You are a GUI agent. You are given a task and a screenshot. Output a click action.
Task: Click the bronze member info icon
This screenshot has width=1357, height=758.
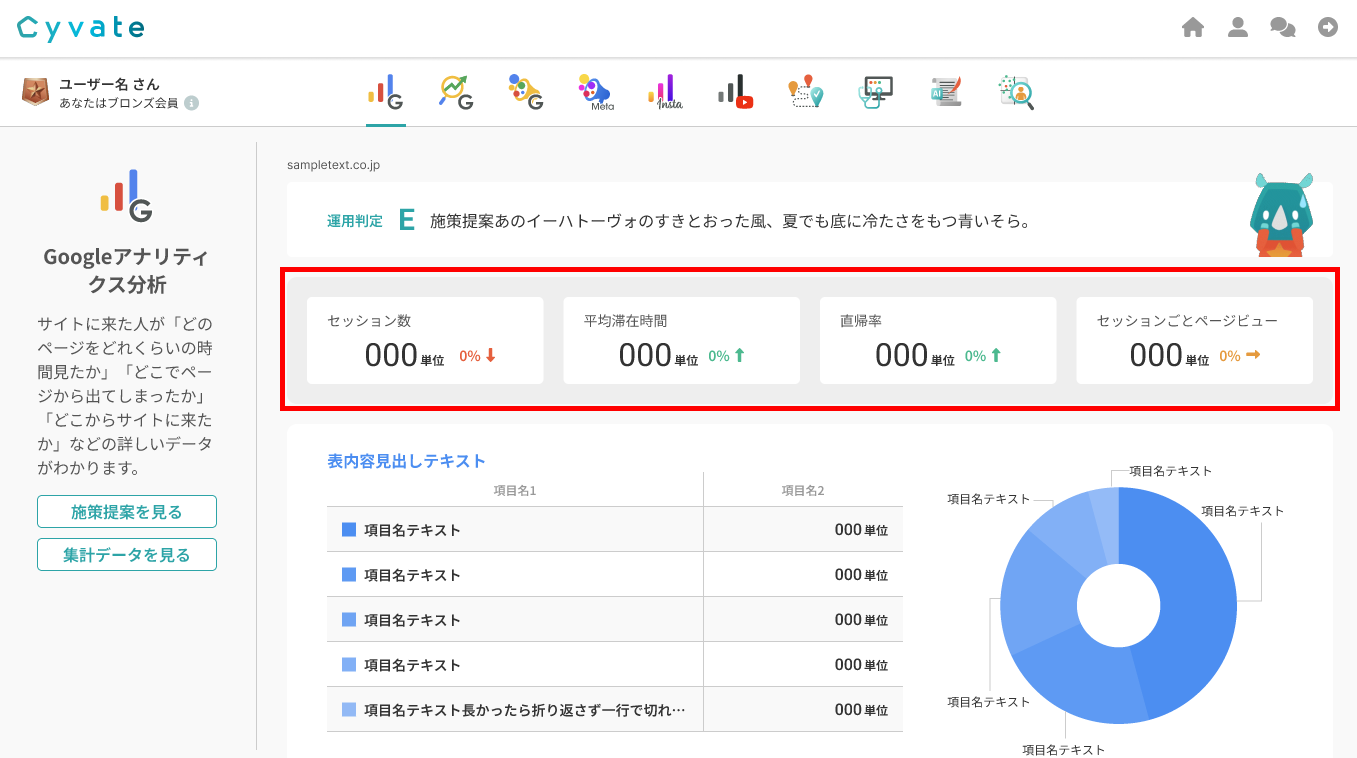[x=191, y=103]
